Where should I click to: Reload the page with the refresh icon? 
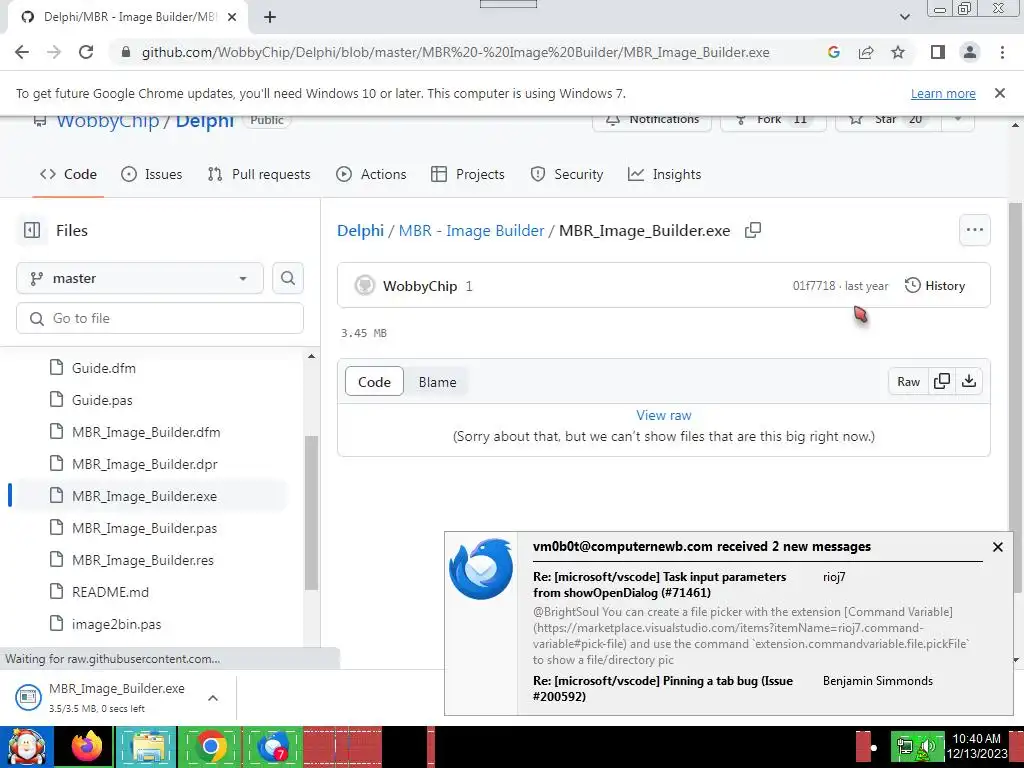86,52
